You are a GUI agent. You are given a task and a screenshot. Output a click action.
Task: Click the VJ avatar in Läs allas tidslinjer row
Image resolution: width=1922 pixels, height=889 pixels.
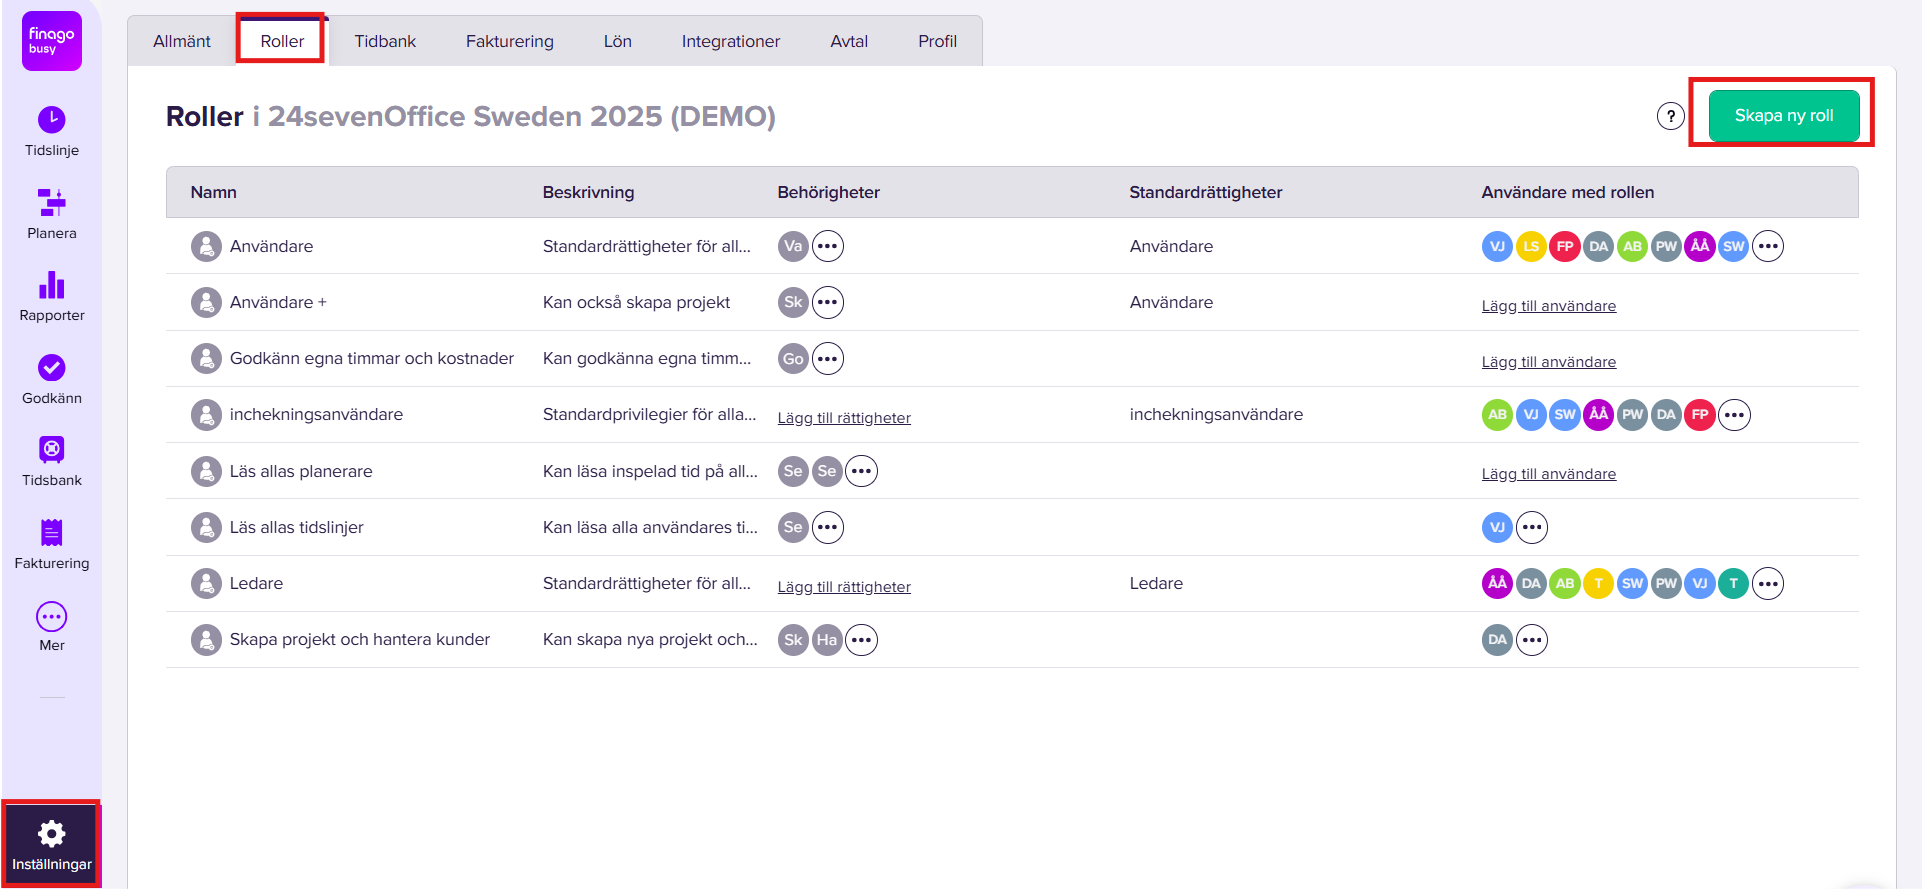click(1497, 527)
